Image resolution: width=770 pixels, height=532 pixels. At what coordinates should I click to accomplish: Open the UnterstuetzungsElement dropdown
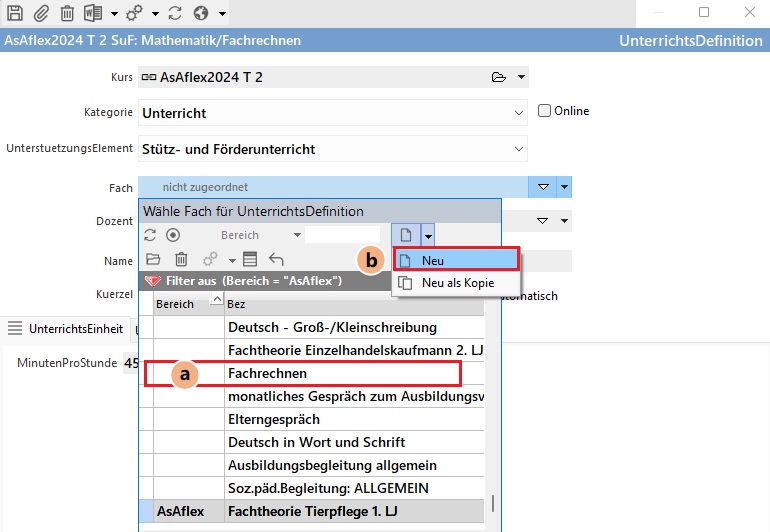pos(518,149)
